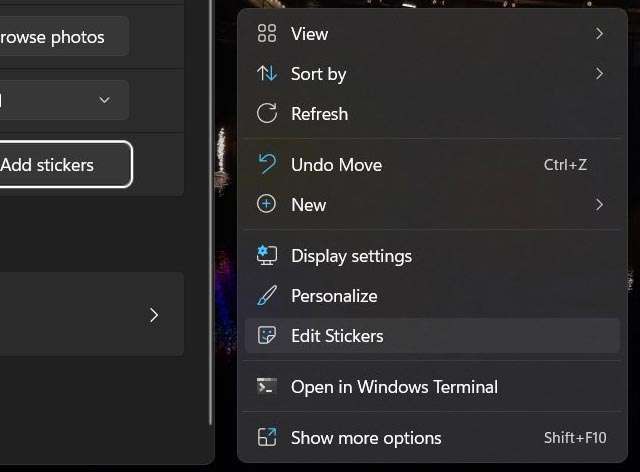The width and height of the screenshot is (640, 472).
Task: Click the Display settings monitor icon
Action: [266, 256]
